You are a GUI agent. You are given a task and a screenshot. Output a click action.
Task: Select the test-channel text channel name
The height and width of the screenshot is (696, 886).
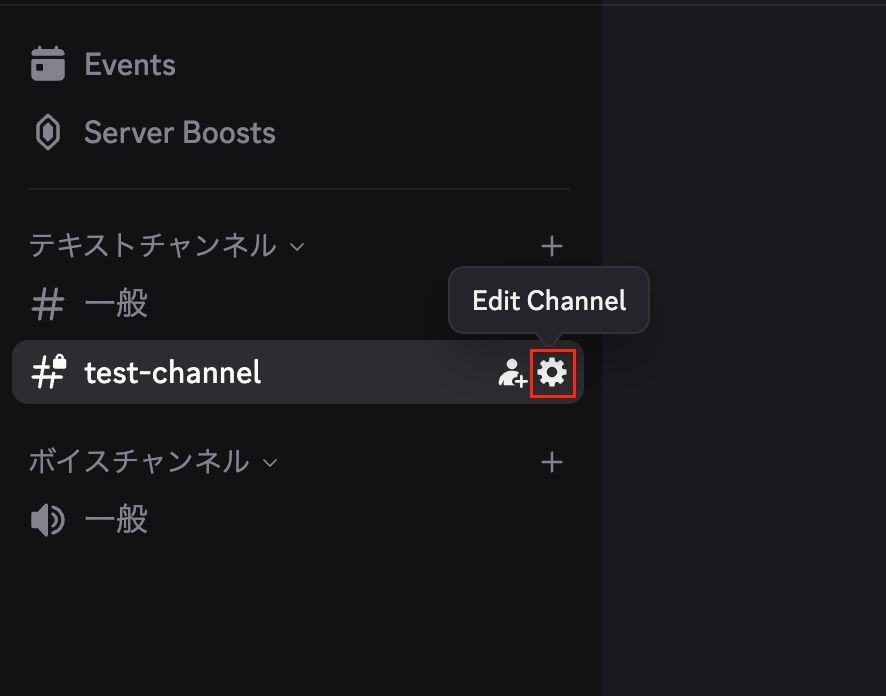click(173, 372)
